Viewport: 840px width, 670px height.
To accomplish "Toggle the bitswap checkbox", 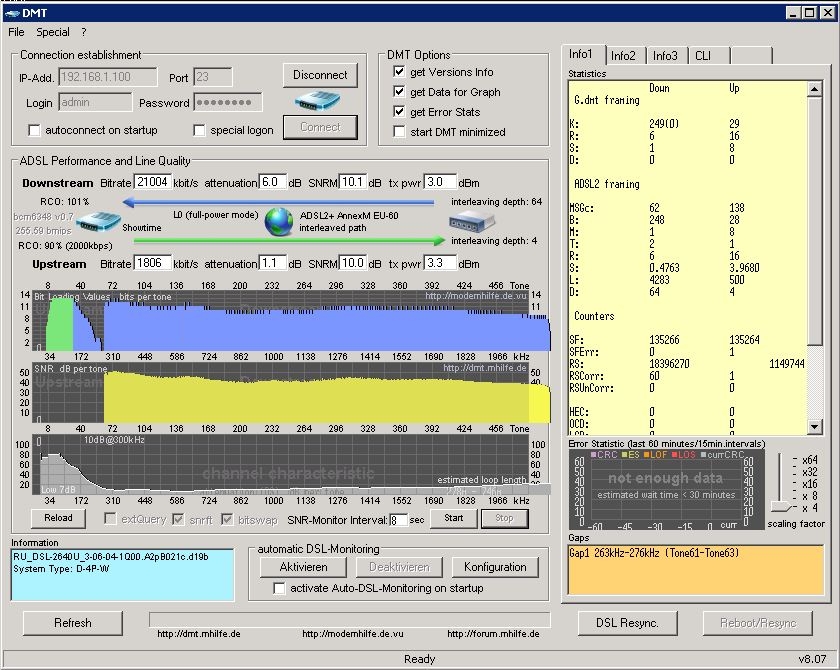I will (x=227, y=519).
